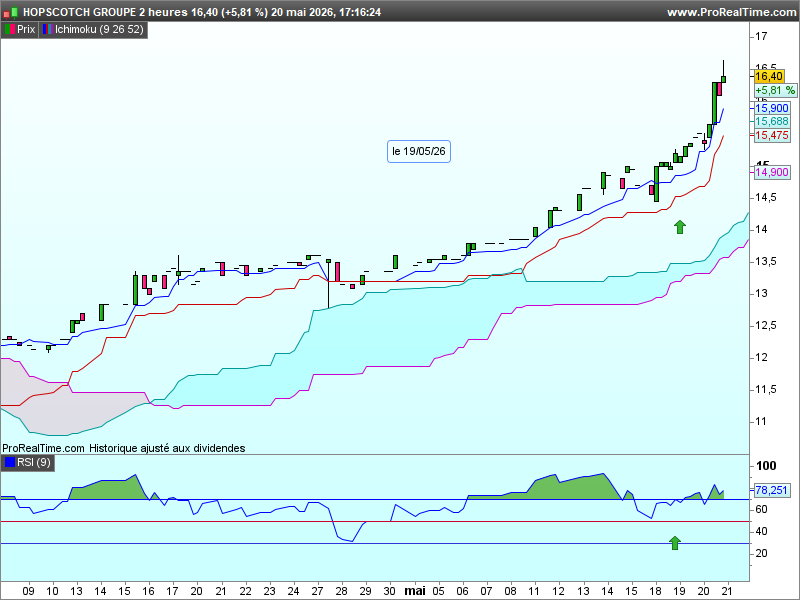The image size is (800, 600).
Task: Click the 09 date on time axis
Action: click(x=29, y=591)
